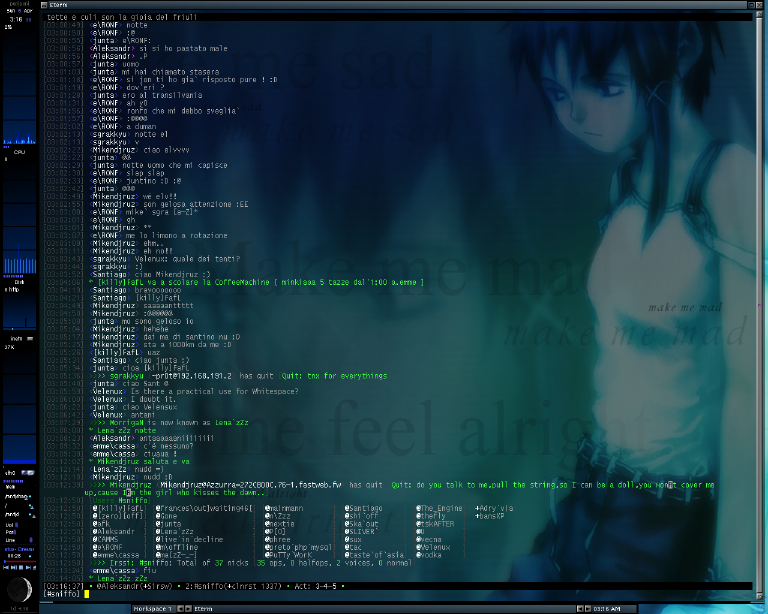Click the Eterm title bar label
The width and height of the screenshot is (768, 614).
click(58, 5)
